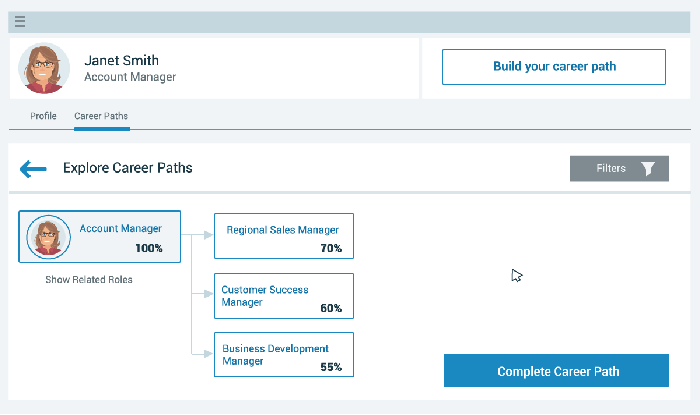Click arrow connector to Regional Sales Manager
The height and width of the screenshot is (415, 700).
(x=205, y=235)
